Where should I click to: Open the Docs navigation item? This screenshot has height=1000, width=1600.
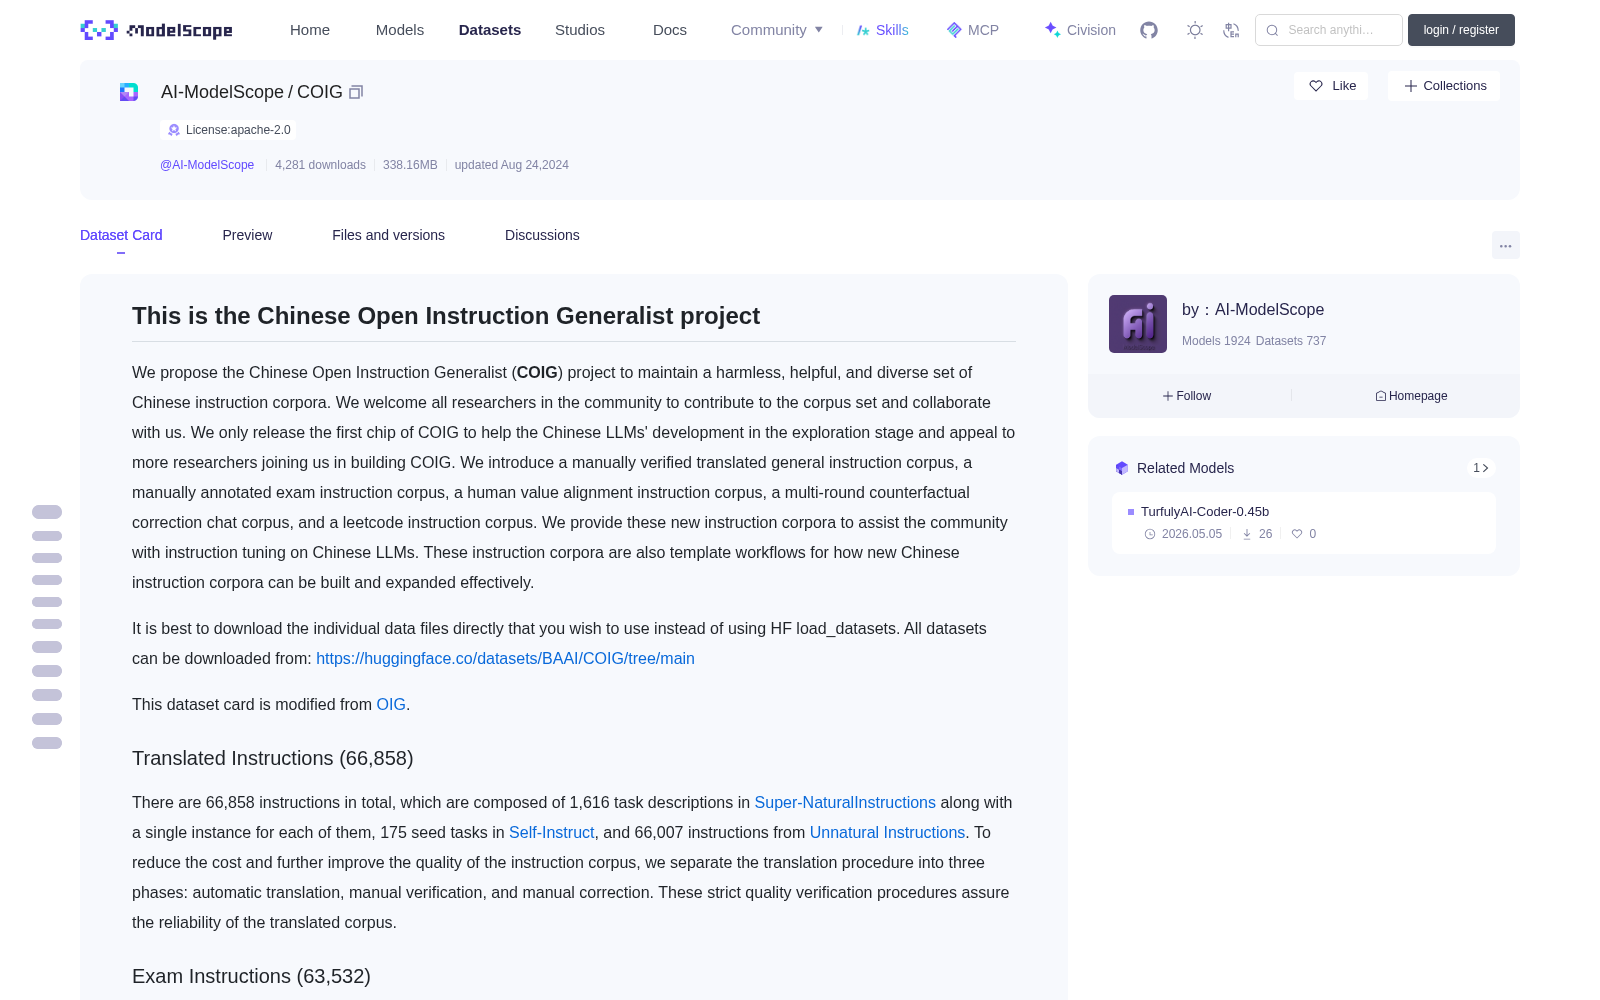click(x=670, y=30)
